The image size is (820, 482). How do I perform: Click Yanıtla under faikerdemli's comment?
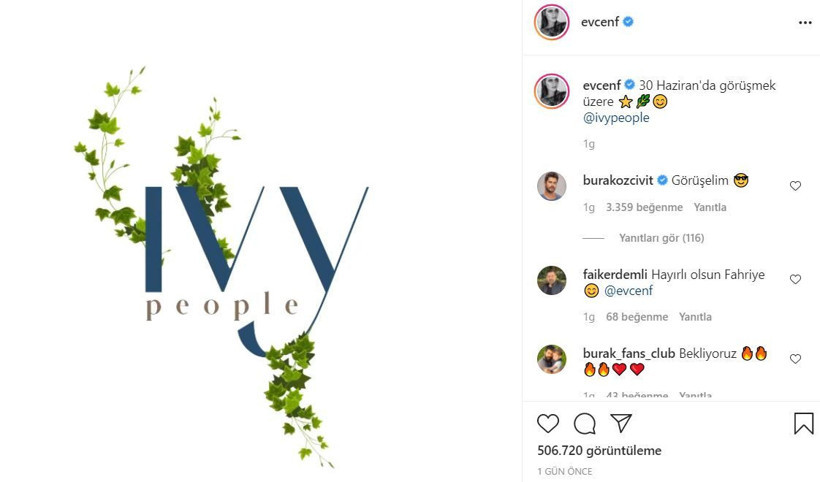695,317
